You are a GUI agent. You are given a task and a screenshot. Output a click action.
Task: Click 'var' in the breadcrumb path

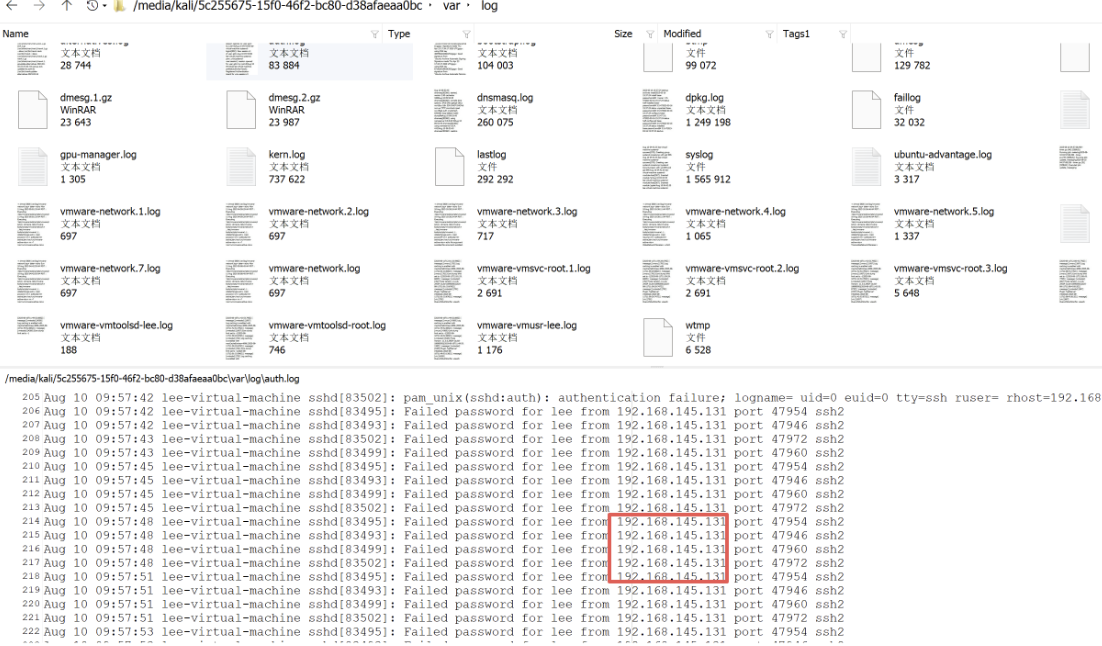tap(451, 7)
